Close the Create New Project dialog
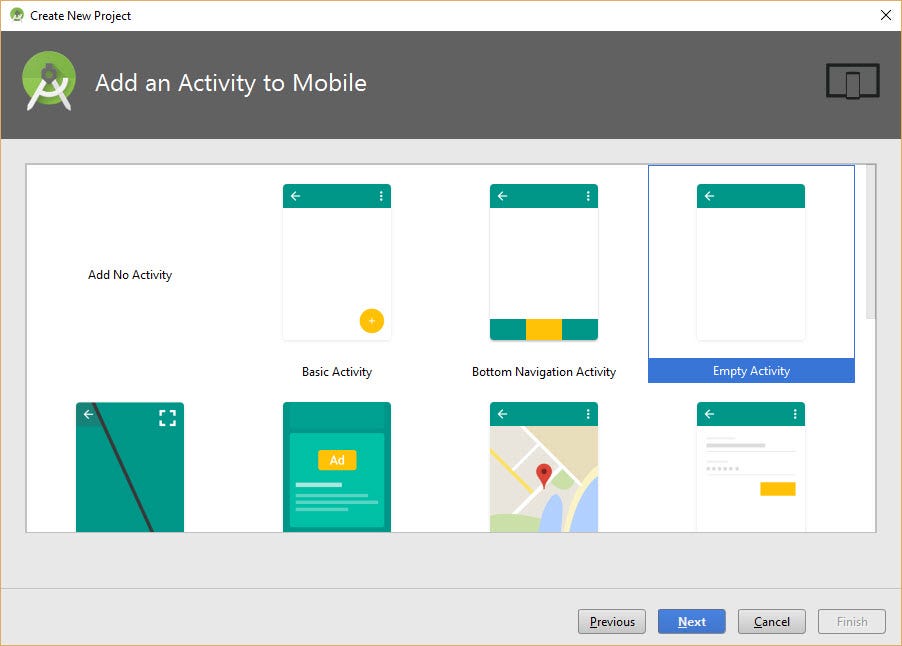 pyautogui.click(x=886, y=16)
